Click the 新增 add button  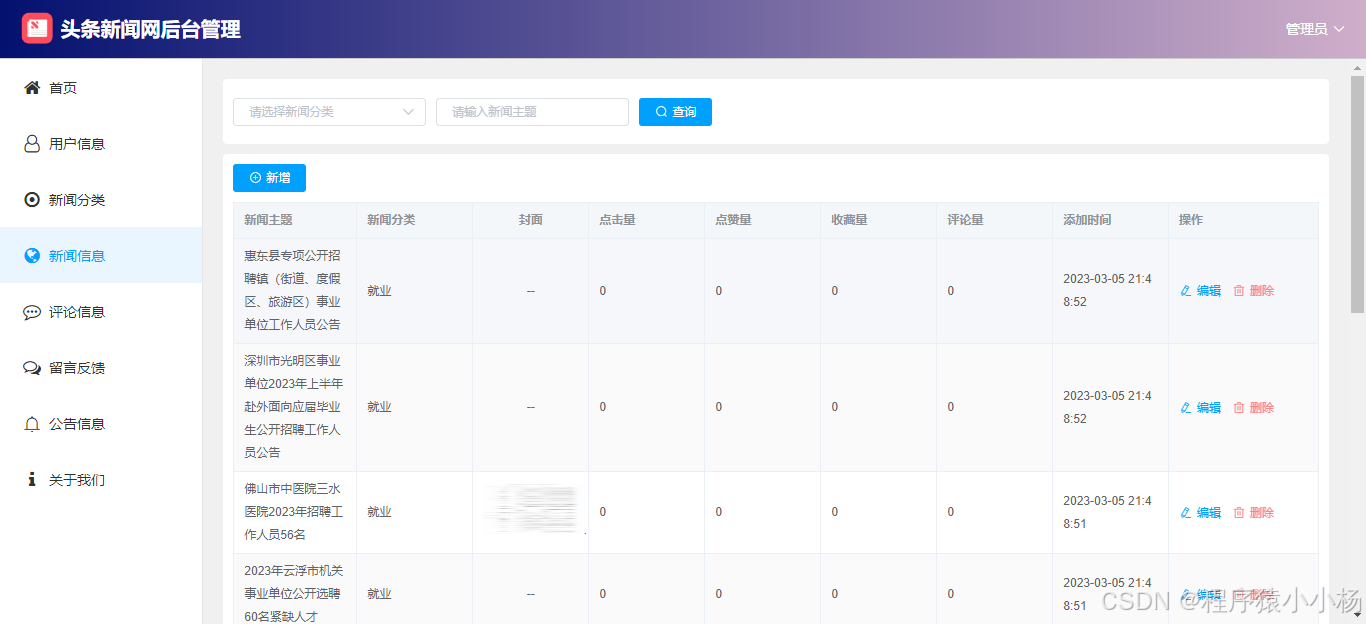pyautogui.click(x=269, y=178)
